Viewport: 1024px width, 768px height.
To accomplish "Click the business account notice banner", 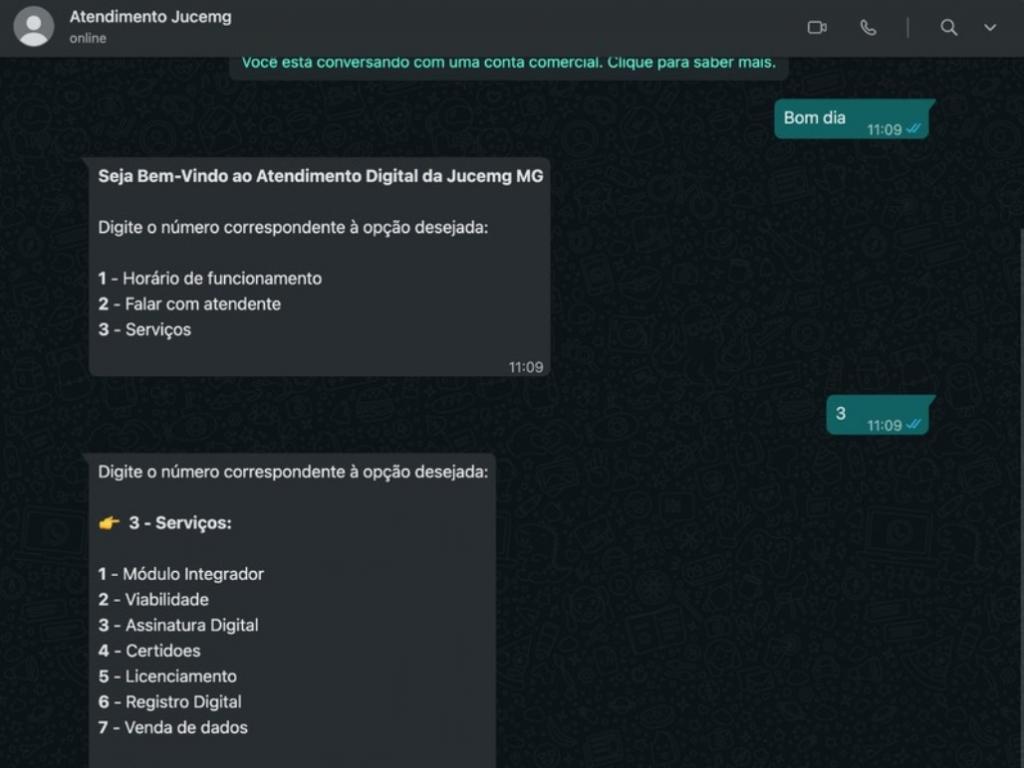I will [509, 64].
